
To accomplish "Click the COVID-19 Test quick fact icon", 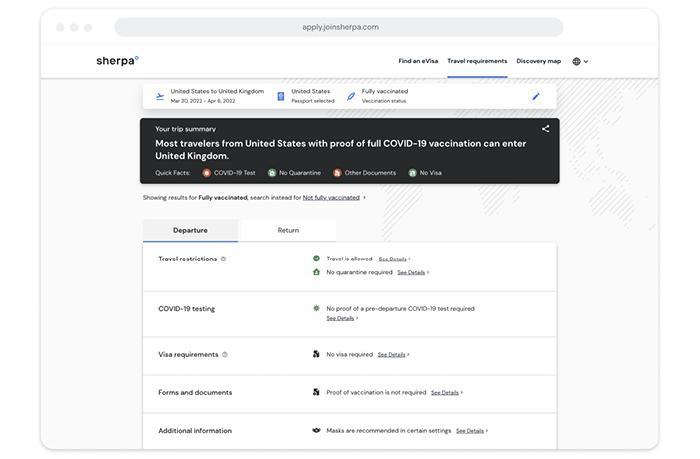I will pyautogui.click(x=206, y=173).
